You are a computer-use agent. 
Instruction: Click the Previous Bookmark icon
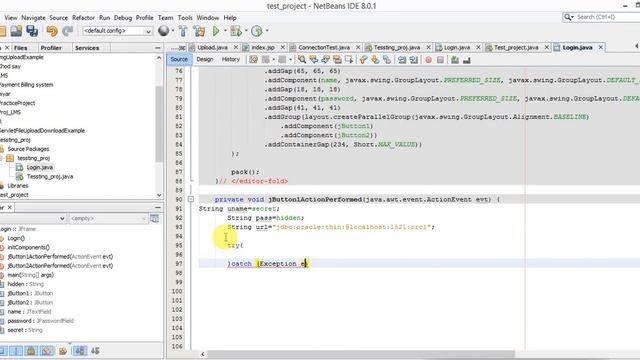tap(363, 60)
